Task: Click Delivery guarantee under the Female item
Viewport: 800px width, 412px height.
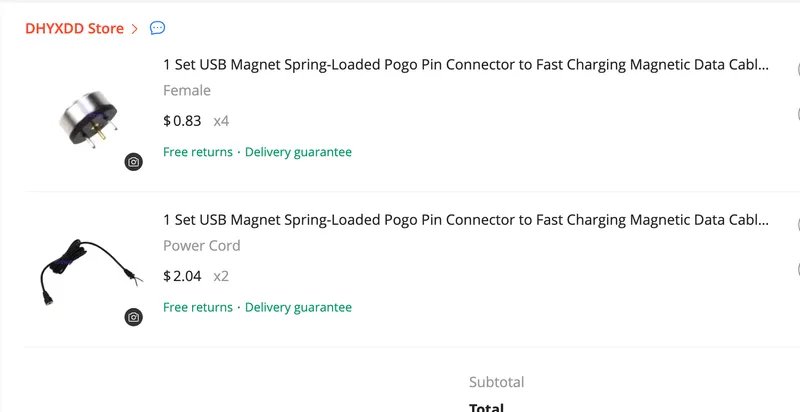Action: (x=298, y=152)
